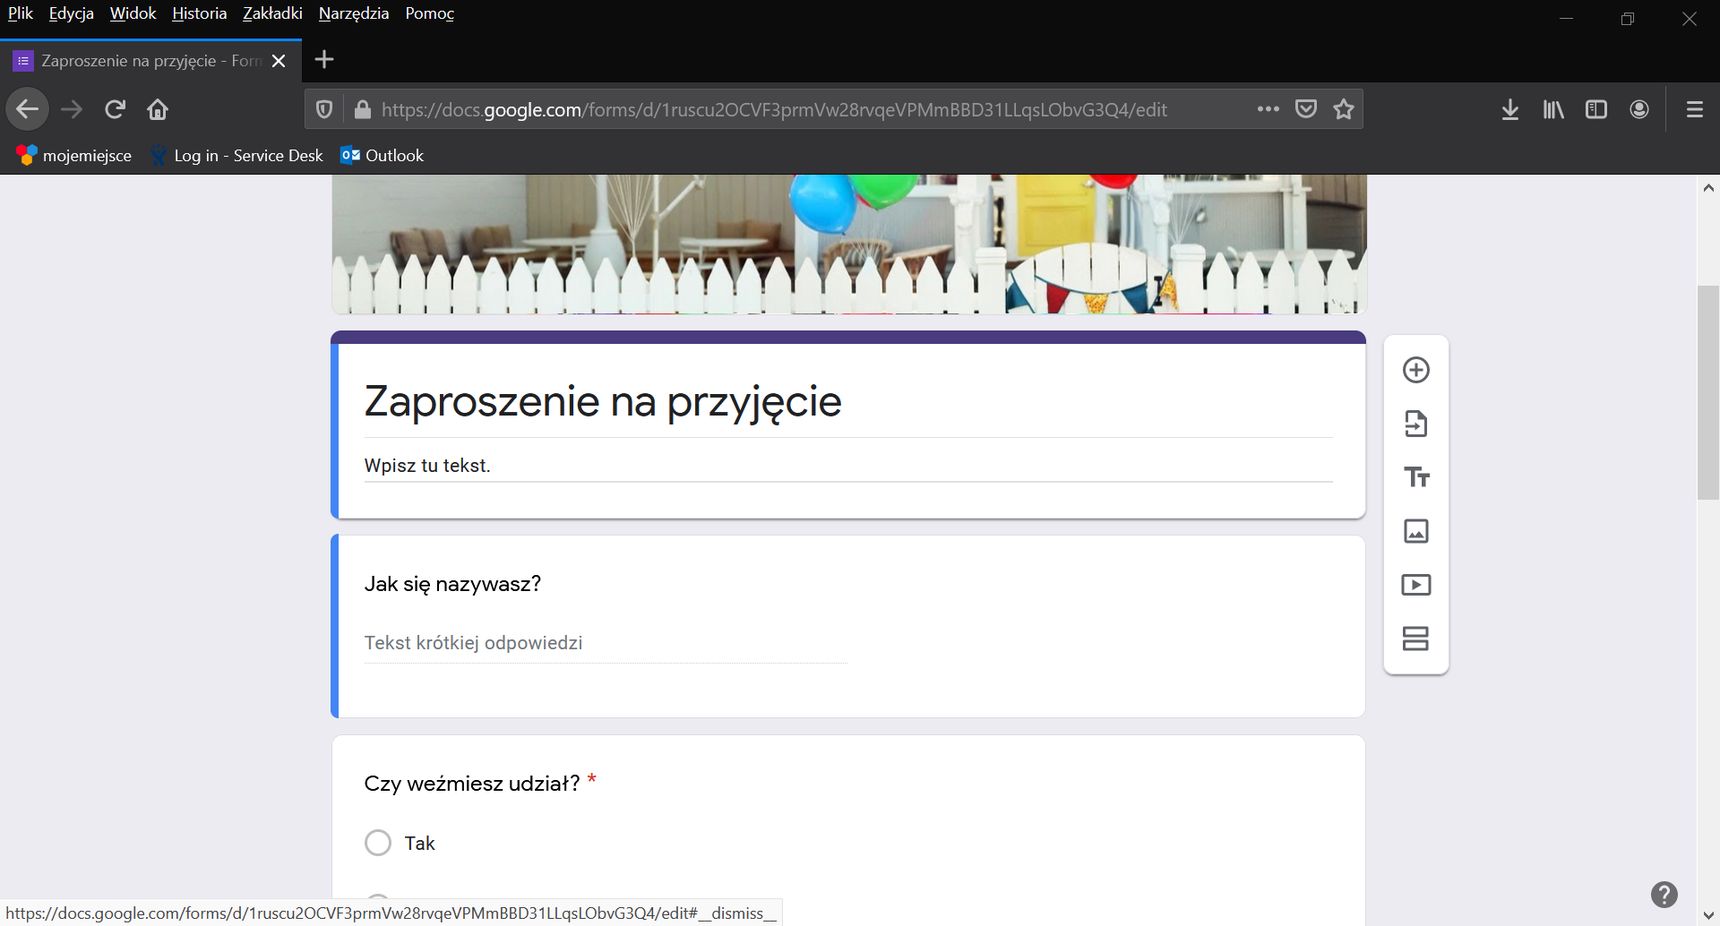Edit the 'Wpisz tu tekst.' description field
Image resolution: width=1720 pixels, height=926 pixels.
pos(848,466)
